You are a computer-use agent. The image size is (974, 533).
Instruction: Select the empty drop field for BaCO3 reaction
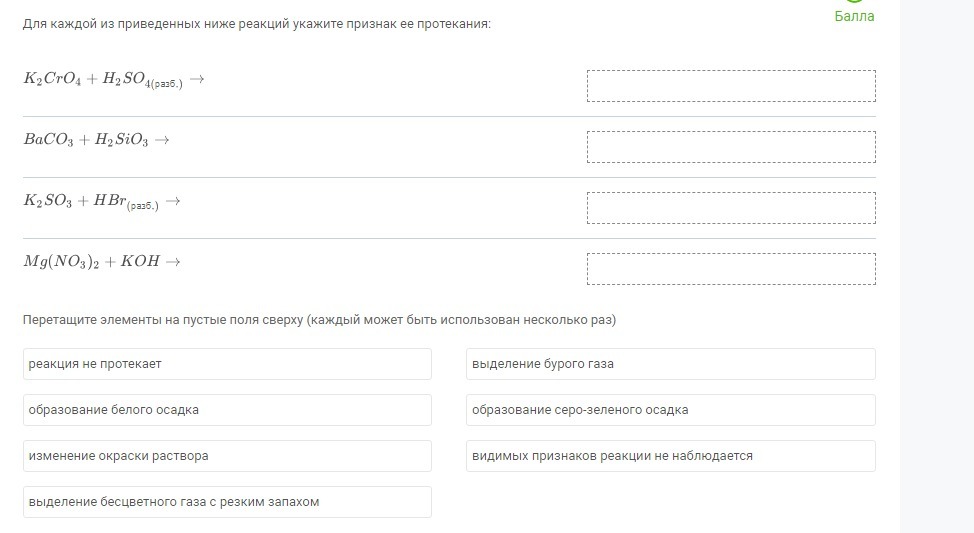731,147
